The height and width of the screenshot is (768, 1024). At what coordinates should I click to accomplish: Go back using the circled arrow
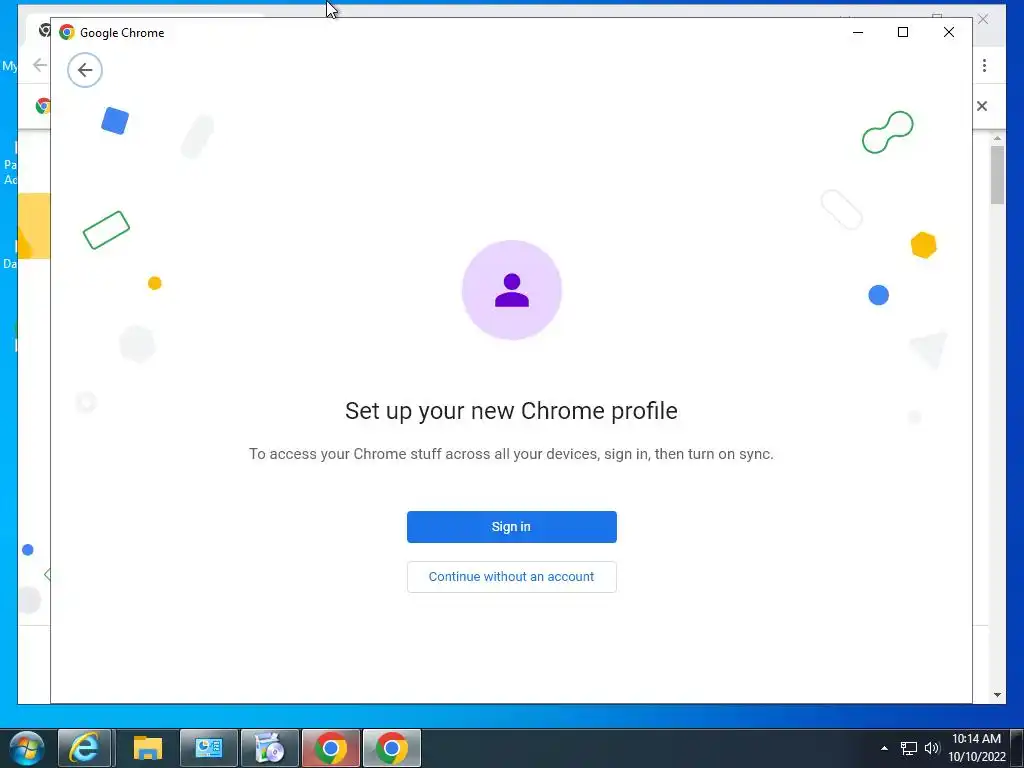85,70
